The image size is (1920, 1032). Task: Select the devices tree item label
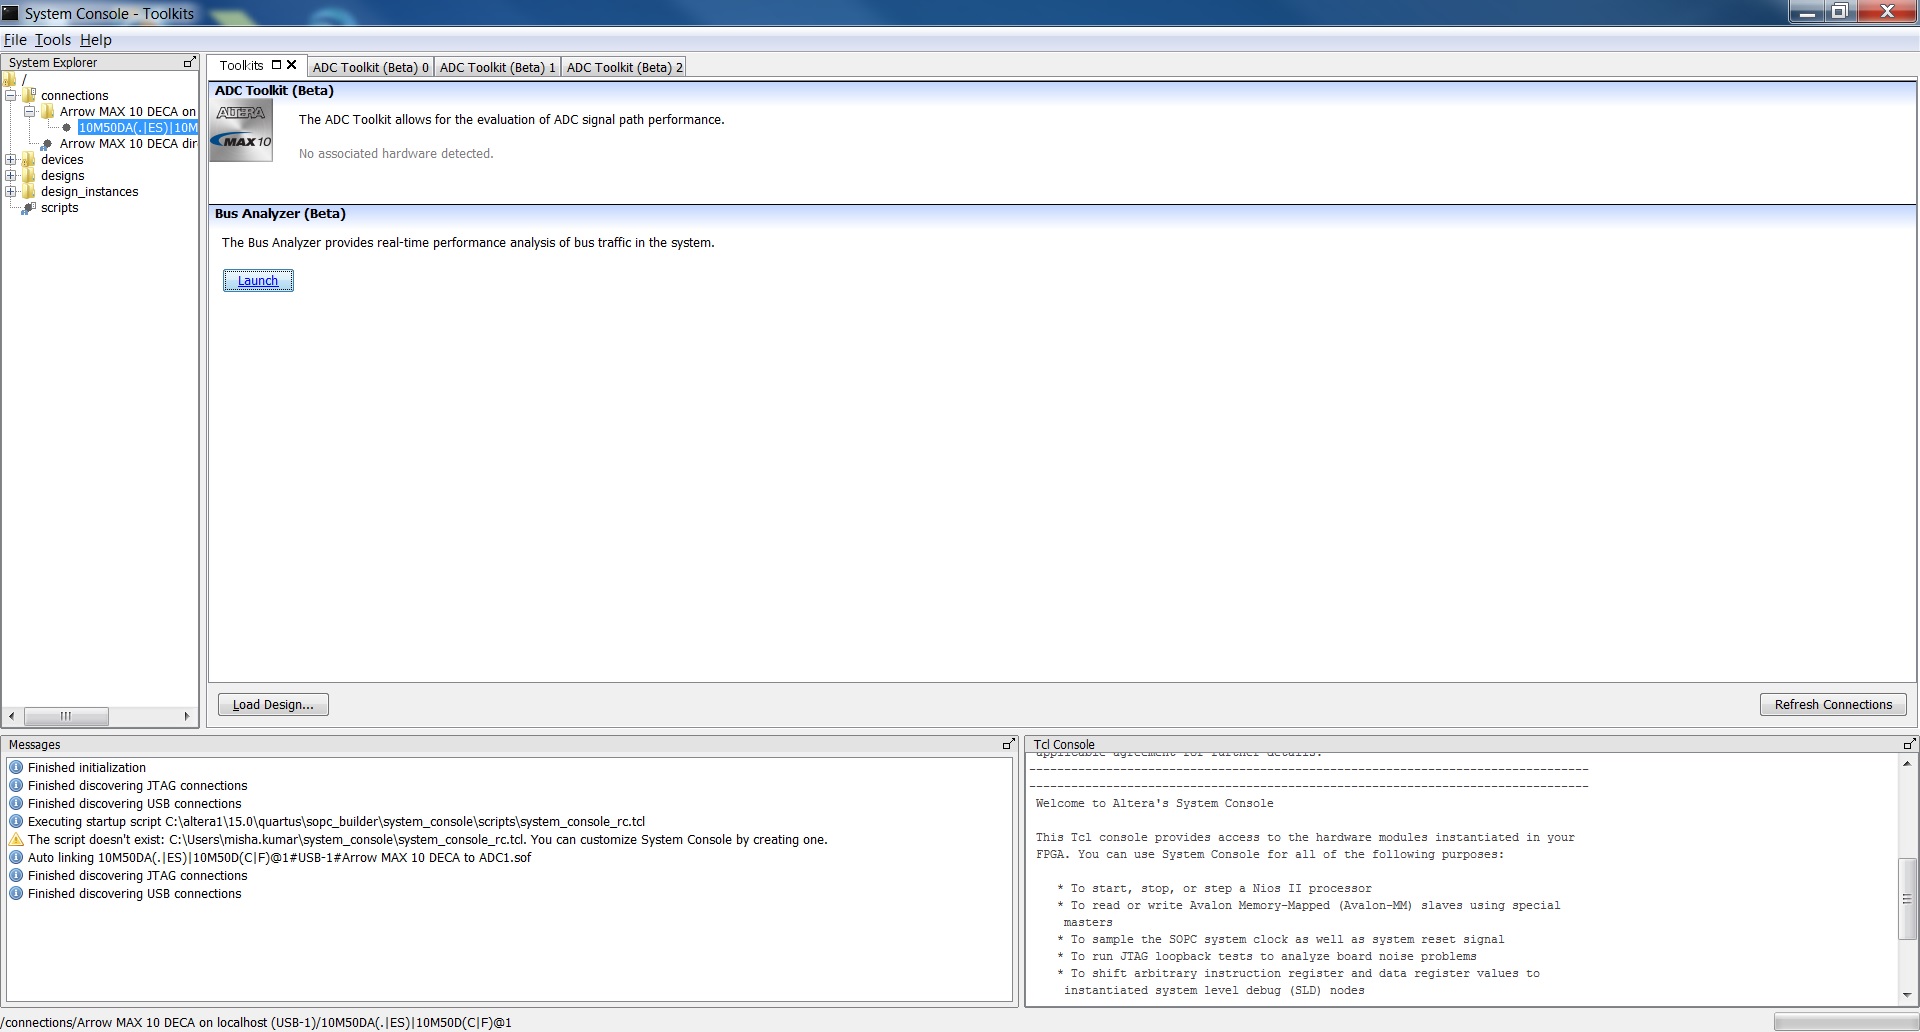coord(62,159)
